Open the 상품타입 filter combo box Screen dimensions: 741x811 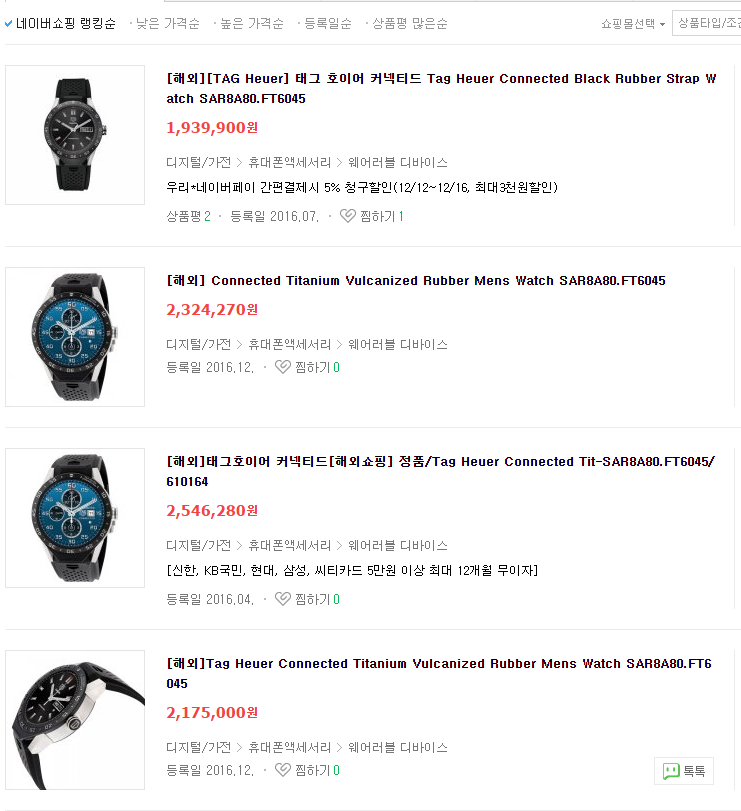click(x=706, y=23)
